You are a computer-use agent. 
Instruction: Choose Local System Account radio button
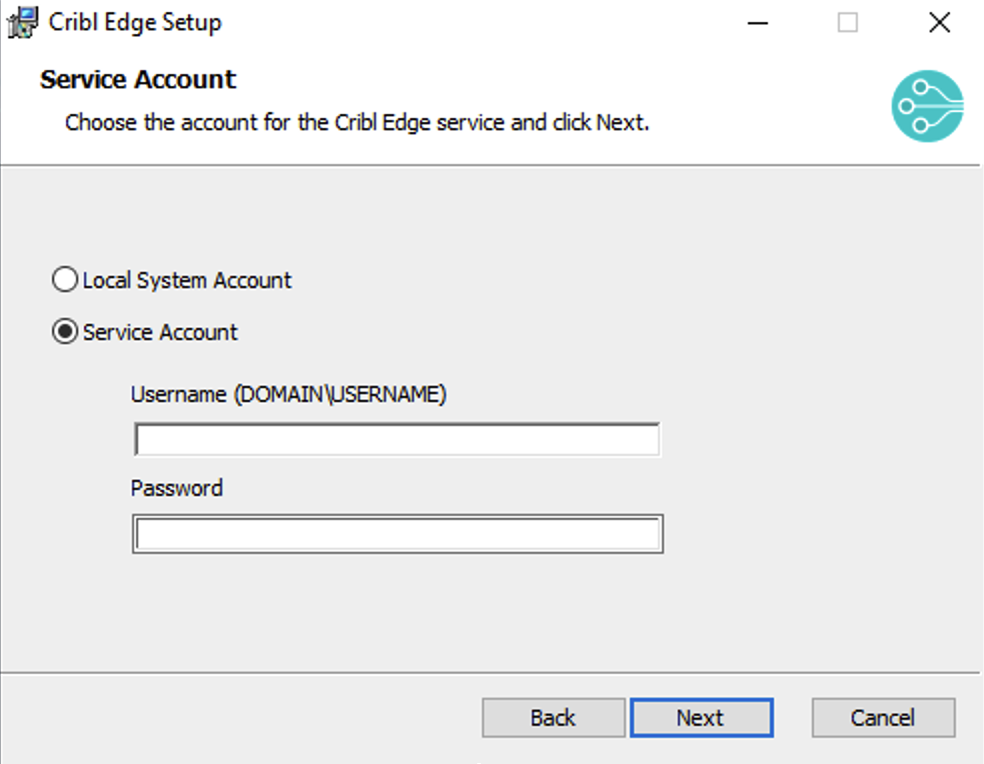pyautogui.click(x=64, y=280)
